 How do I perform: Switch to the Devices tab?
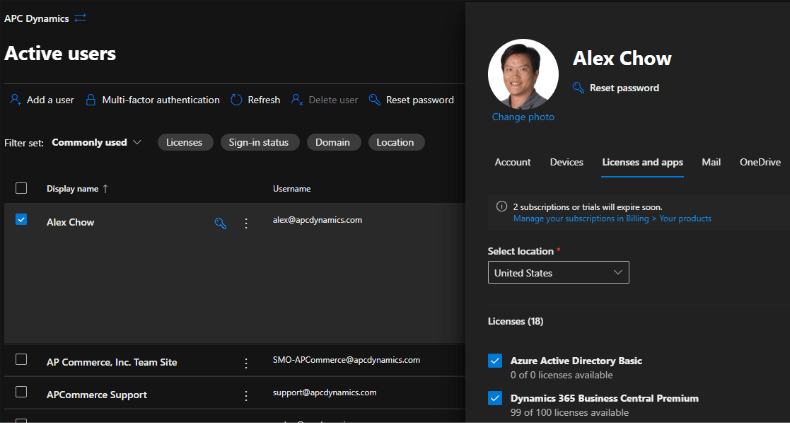[566, 162]
